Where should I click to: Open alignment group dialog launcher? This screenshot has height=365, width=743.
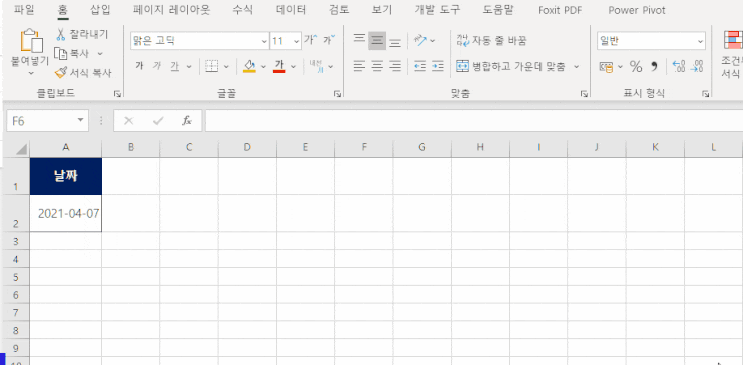(584, 94)
